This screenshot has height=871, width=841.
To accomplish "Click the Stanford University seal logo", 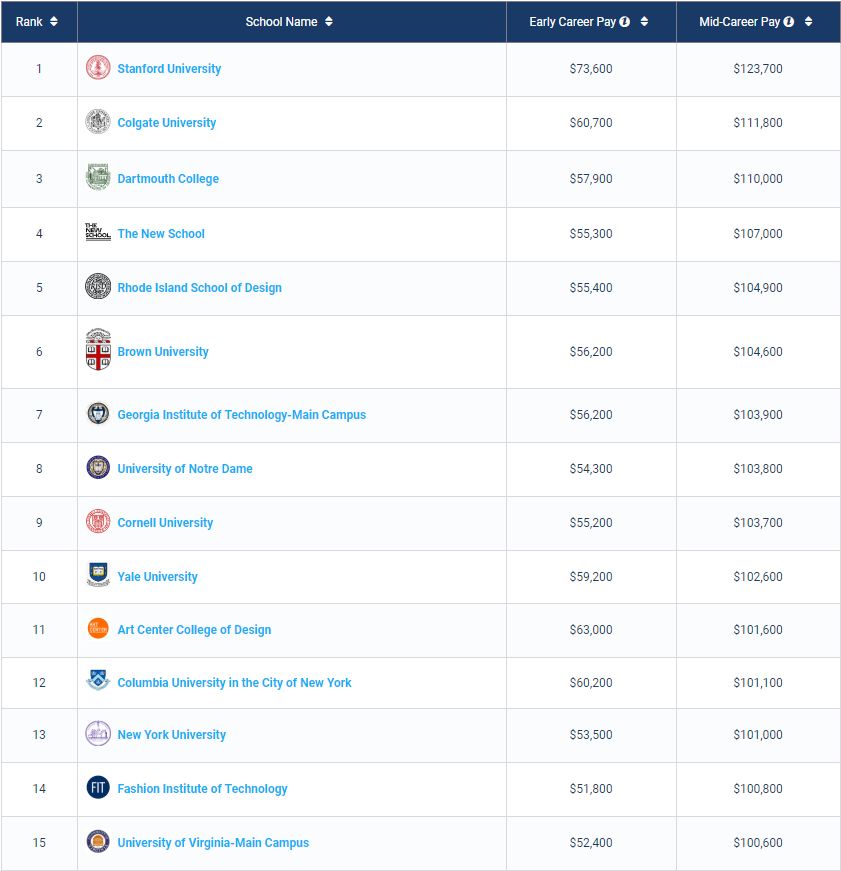I will pyautogui.click(x=98, y=67).
